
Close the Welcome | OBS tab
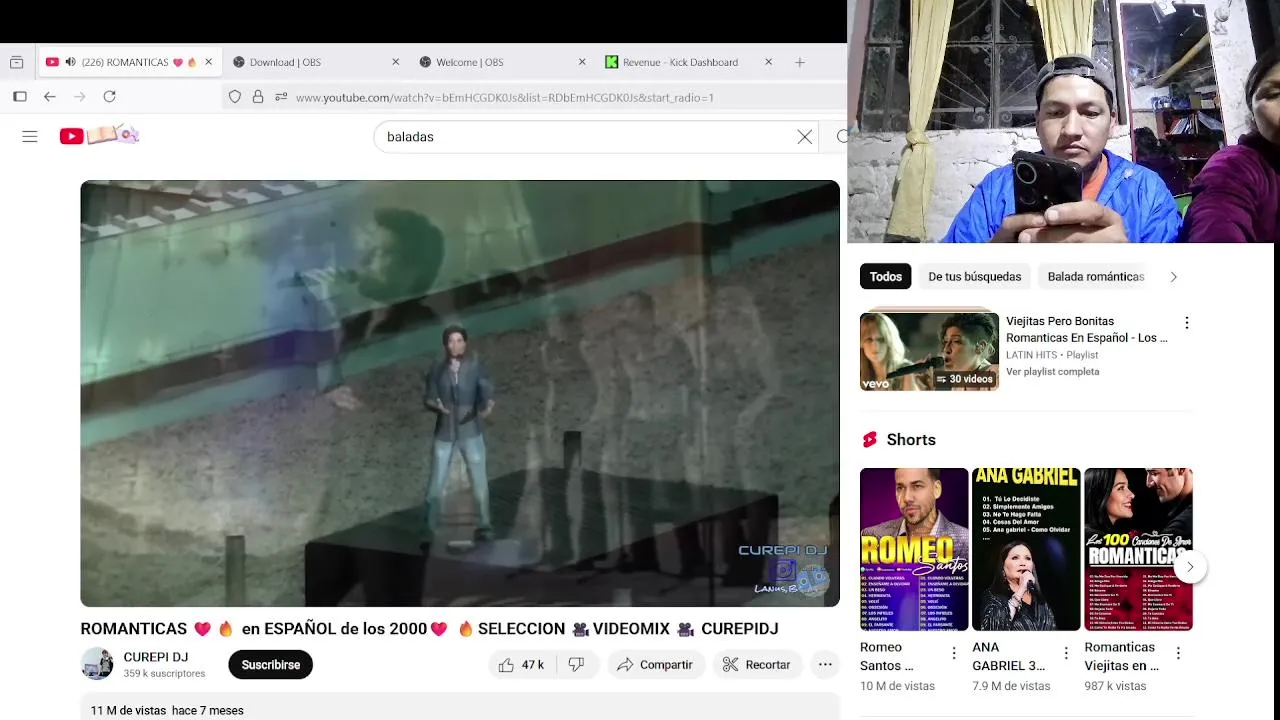(582, 62)
